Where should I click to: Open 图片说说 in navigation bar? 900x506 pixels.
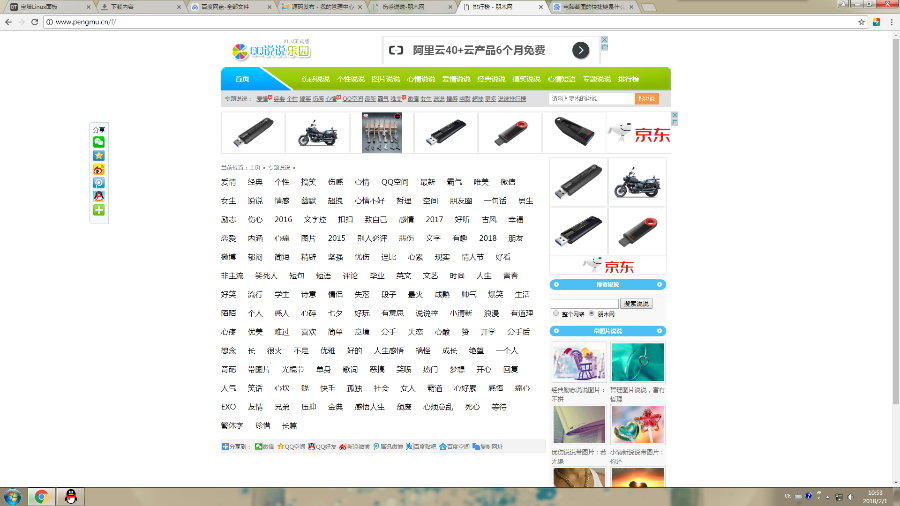tap(386, 79)
